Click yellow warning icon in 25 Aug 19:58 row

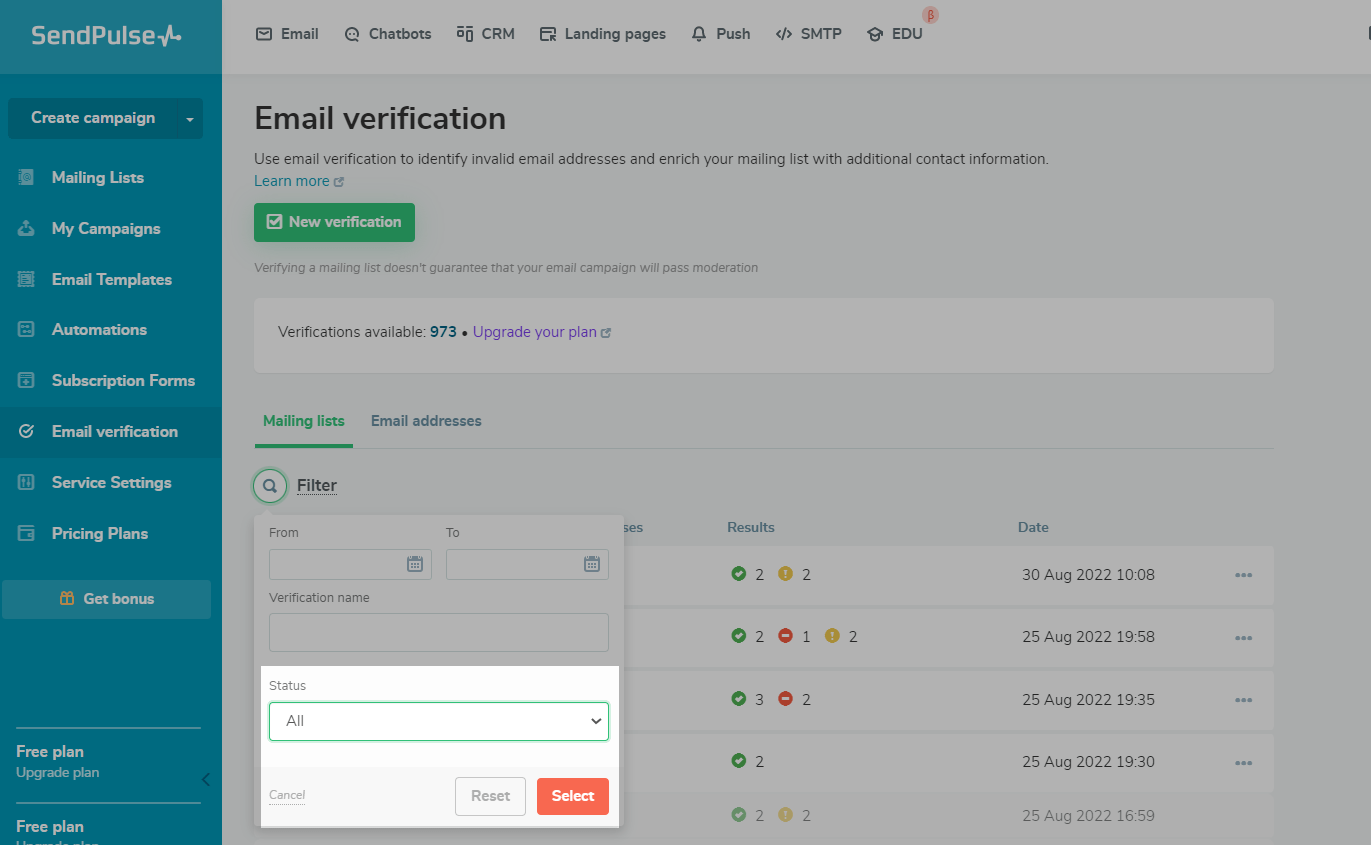tap(832, 636)
